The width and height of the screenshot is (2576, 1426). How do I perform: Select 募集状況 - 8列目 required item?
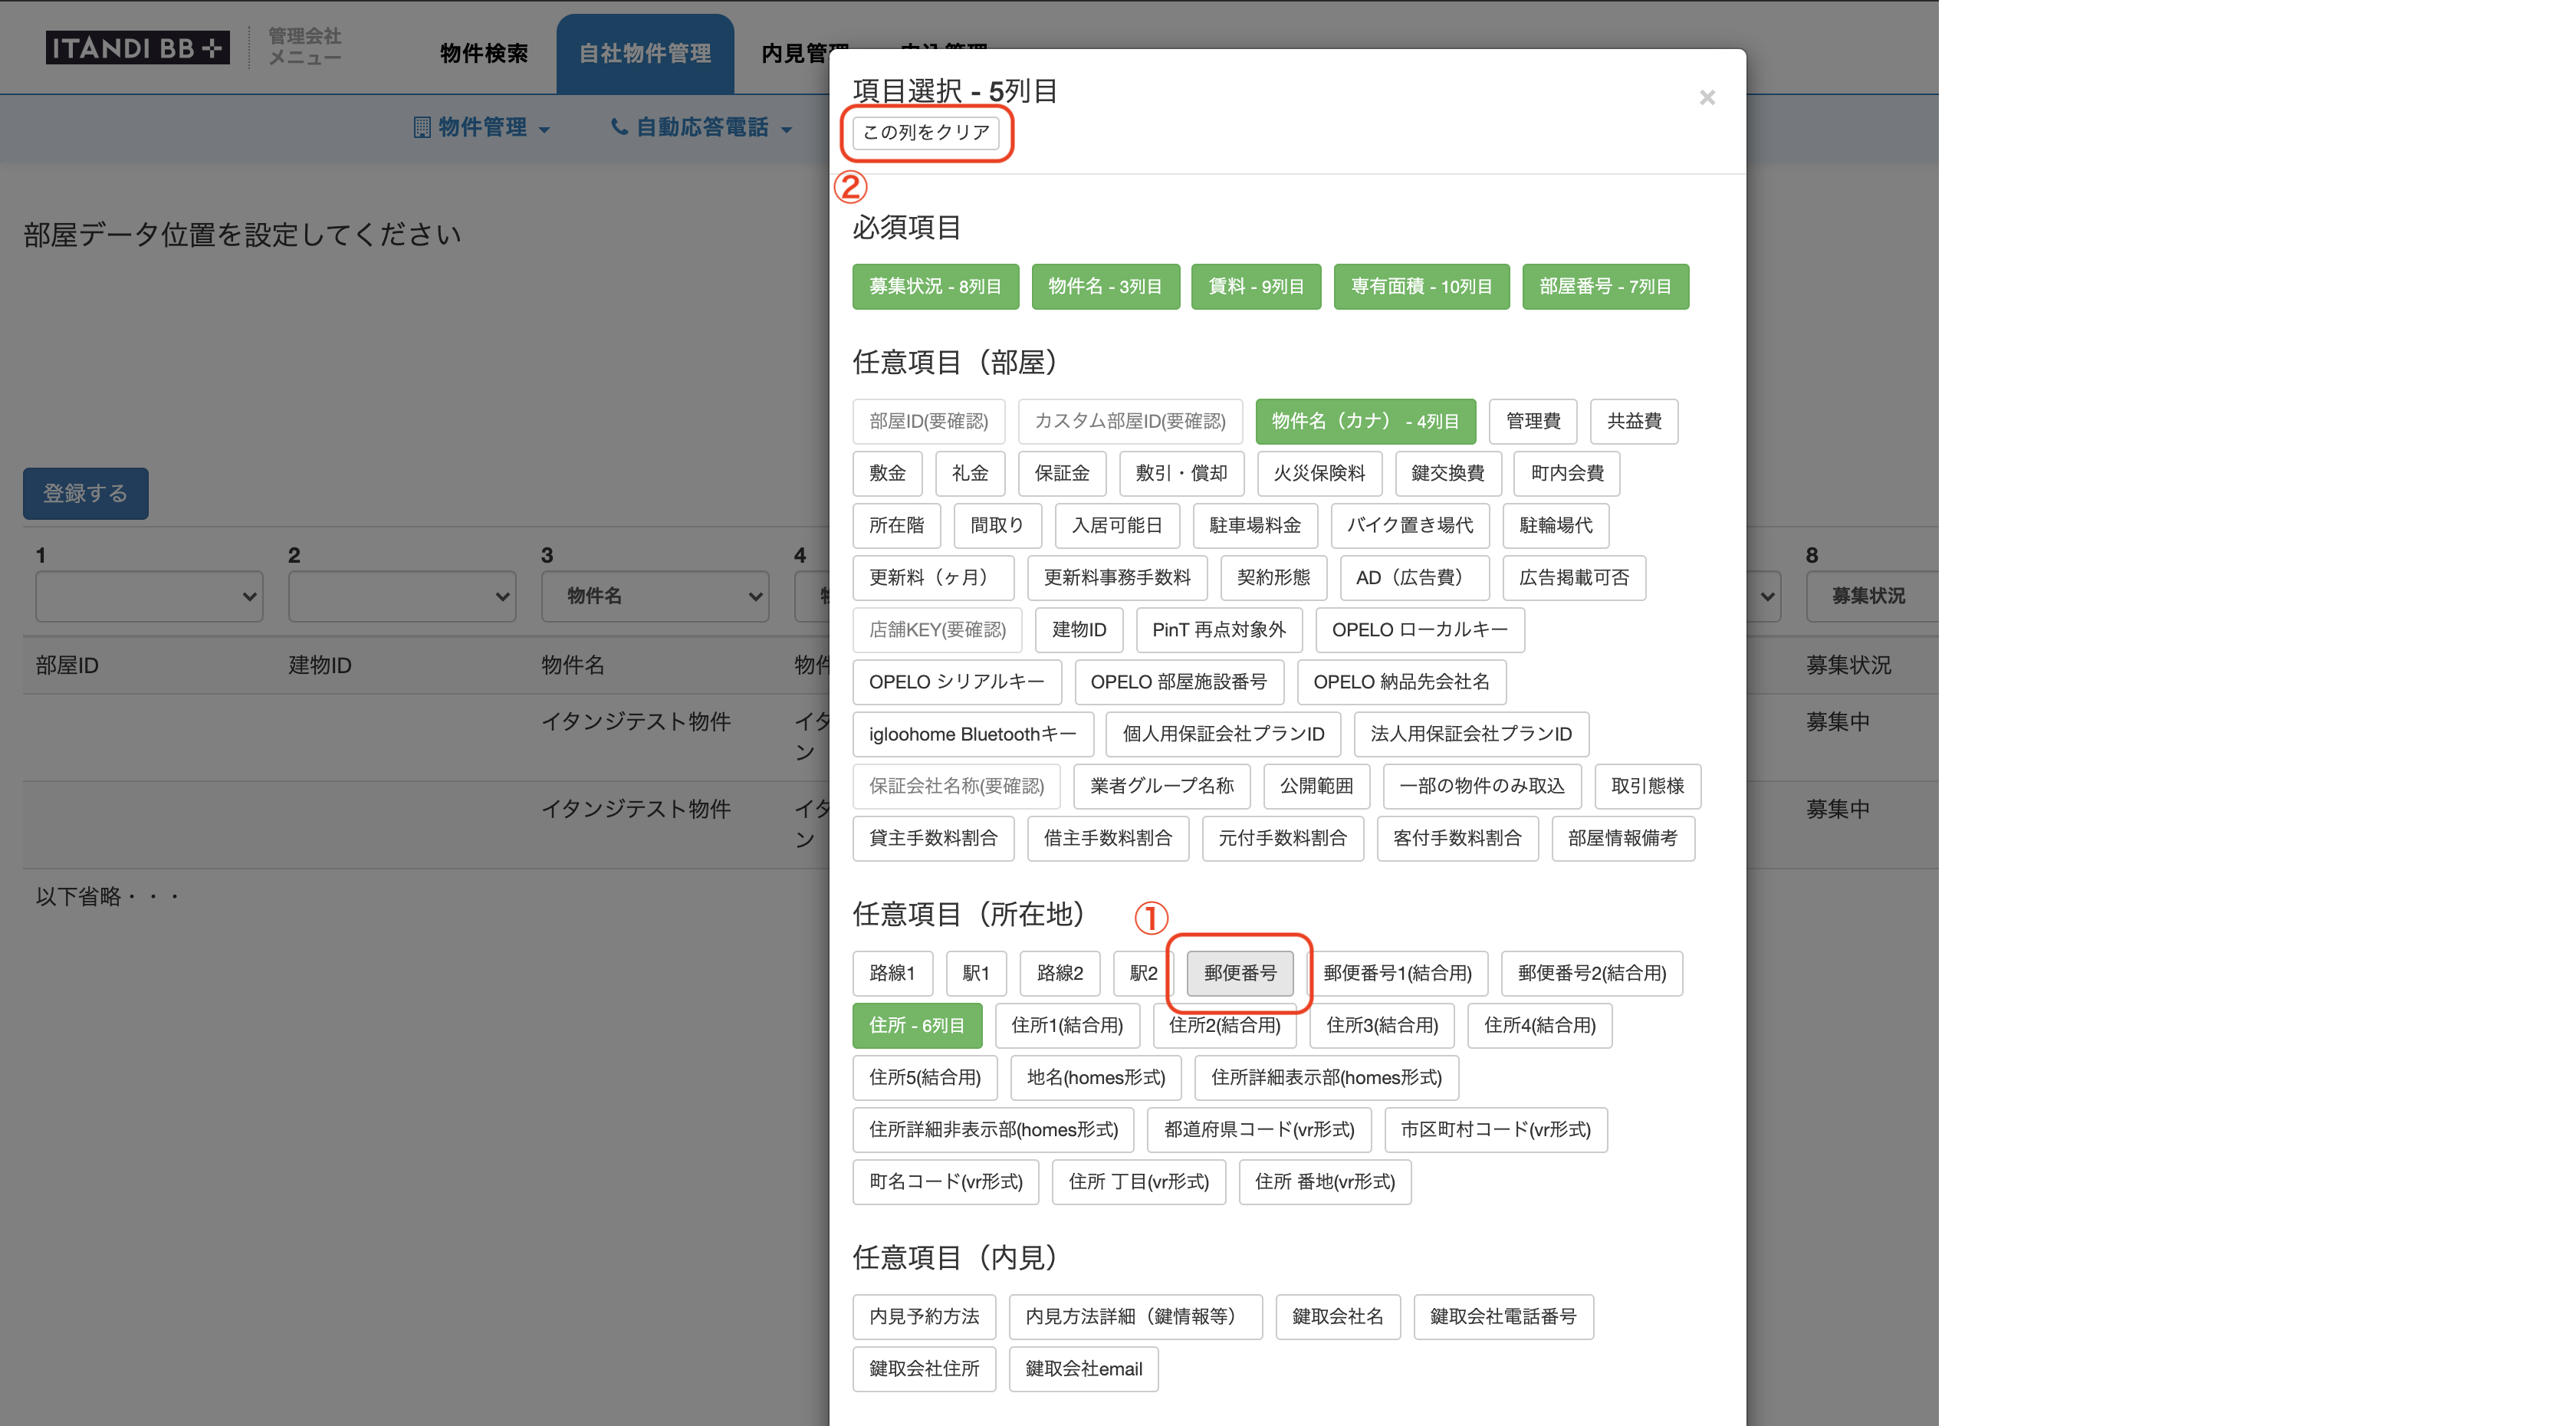pyautogui.click(x=935, y=286)
